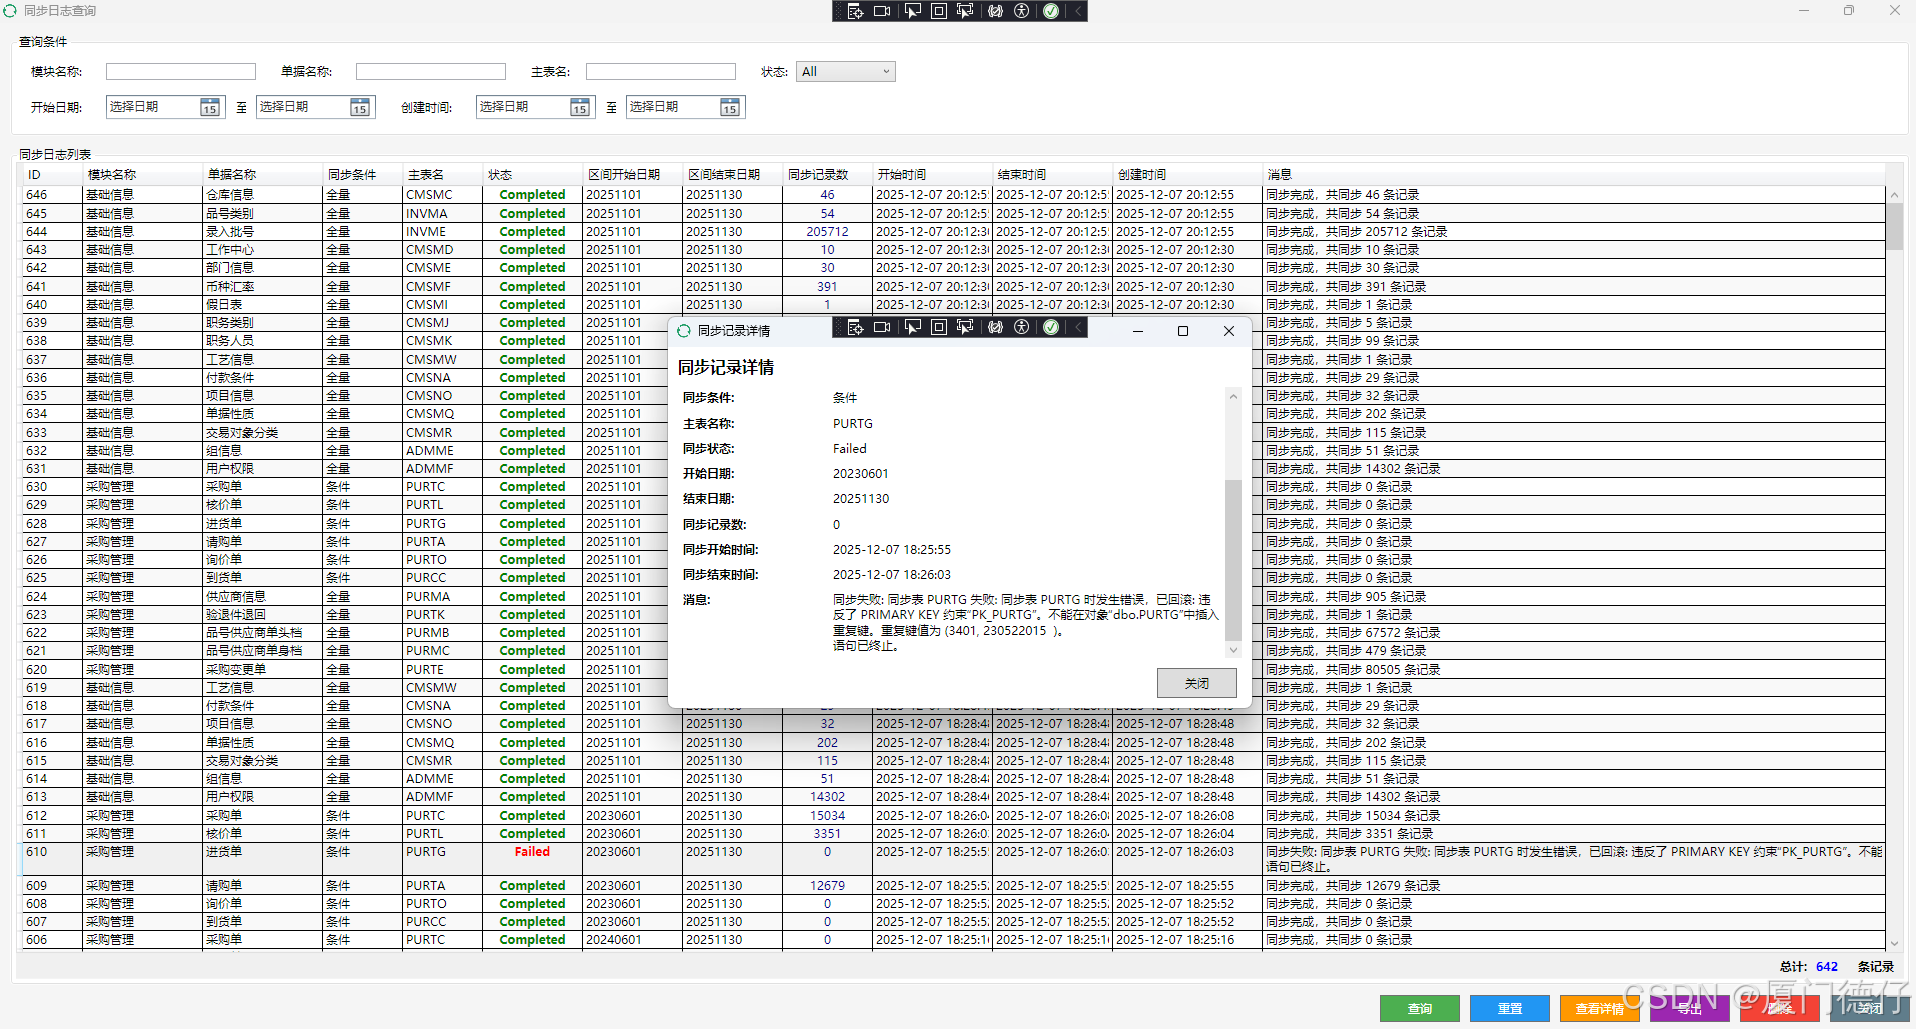Click the blue 重置 button
Screen dimensions: 1916x1029
click(1510, 1008)
